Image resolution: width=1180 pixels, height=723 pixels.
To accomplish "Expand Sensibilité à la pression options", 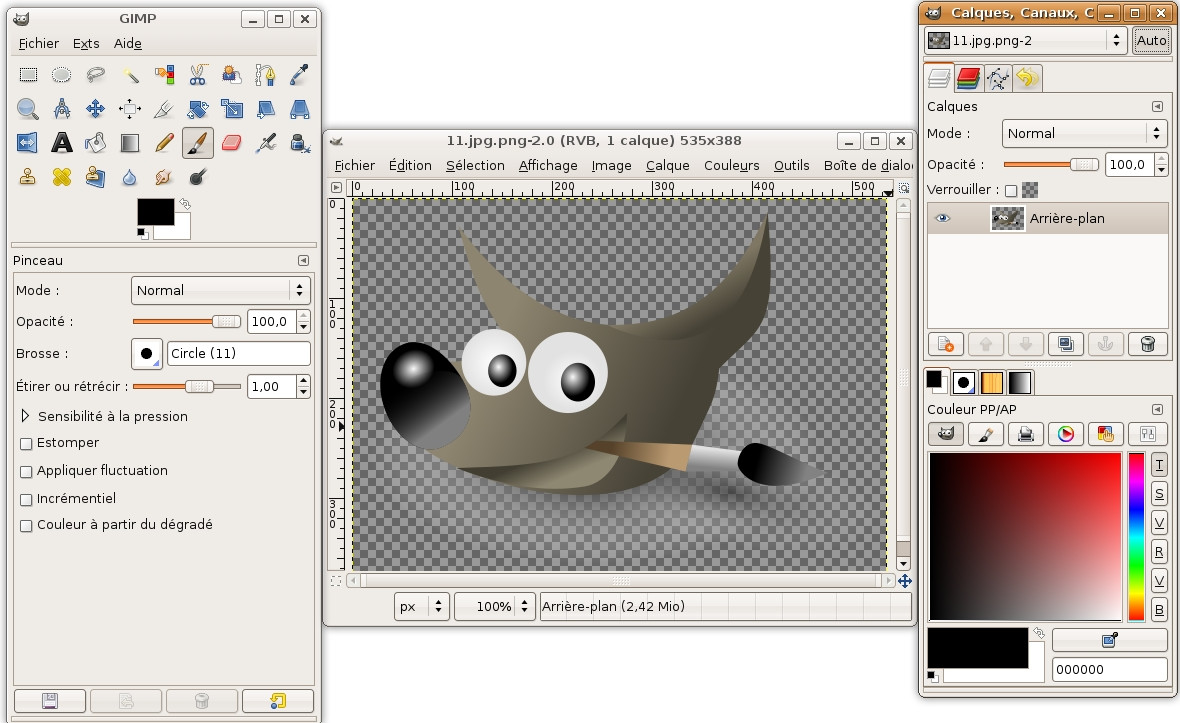I will click(x=24, y=416).
